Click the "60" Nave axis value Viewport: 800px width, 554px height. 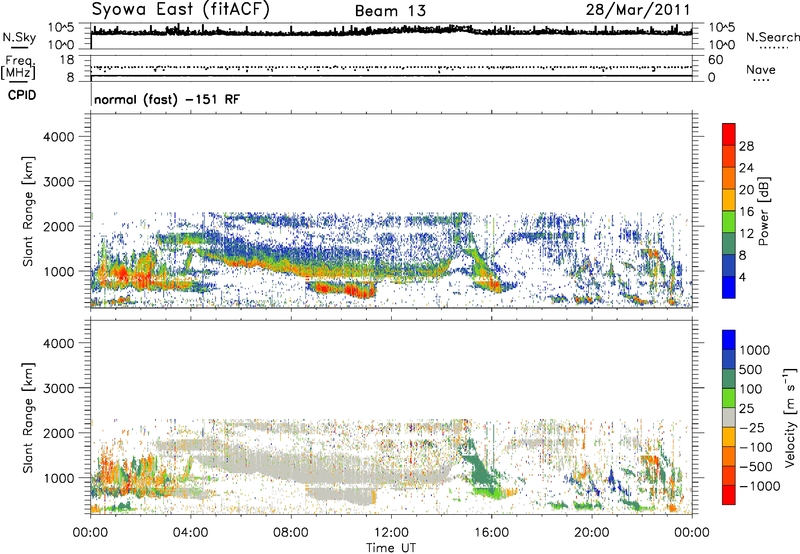[x=715, y=60]
